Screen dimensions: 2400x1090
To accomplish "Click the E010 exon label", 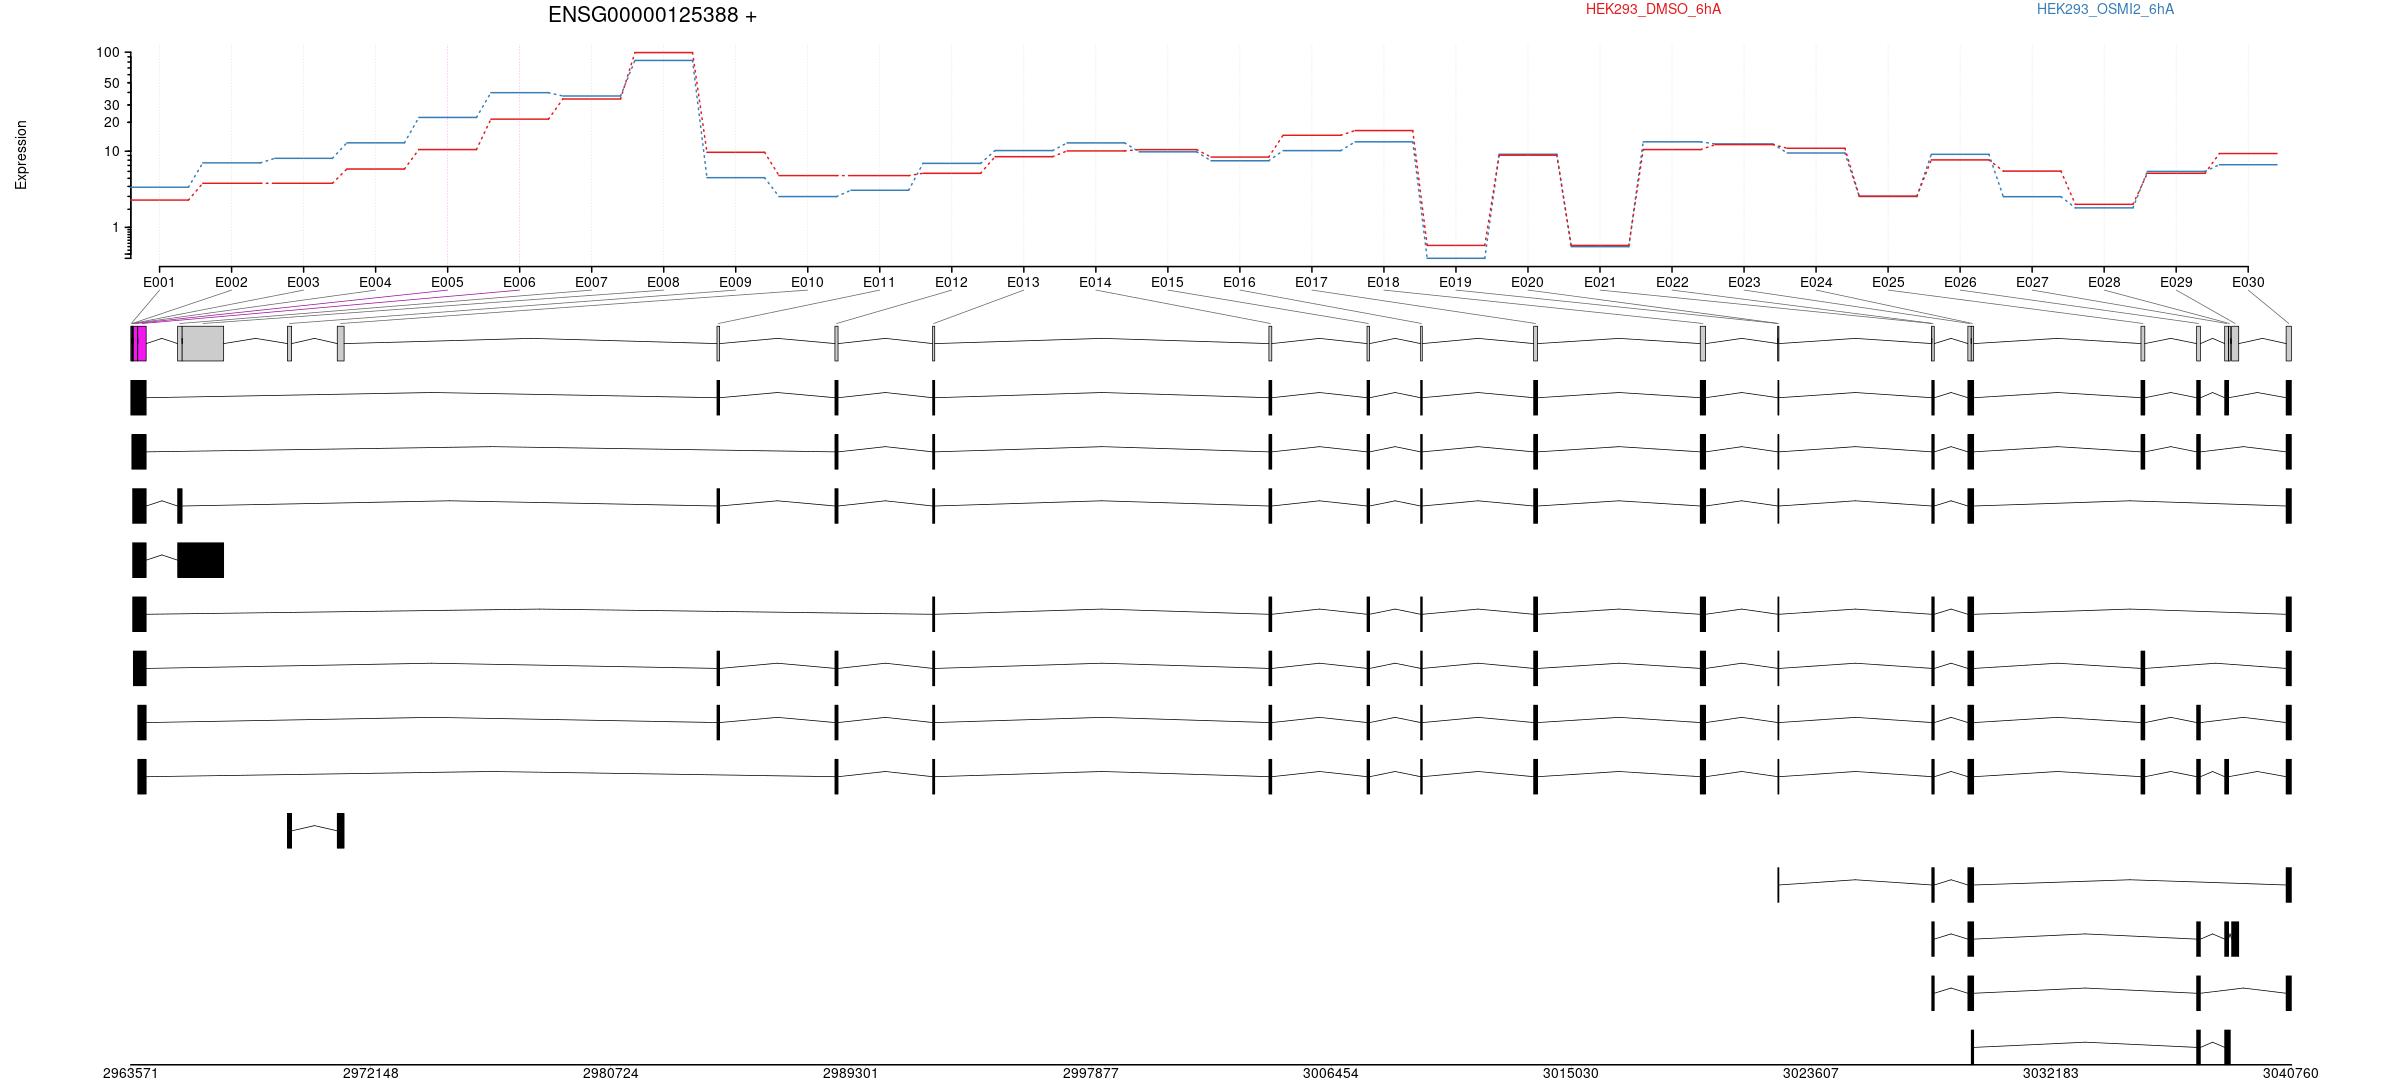I will [807, 282].
